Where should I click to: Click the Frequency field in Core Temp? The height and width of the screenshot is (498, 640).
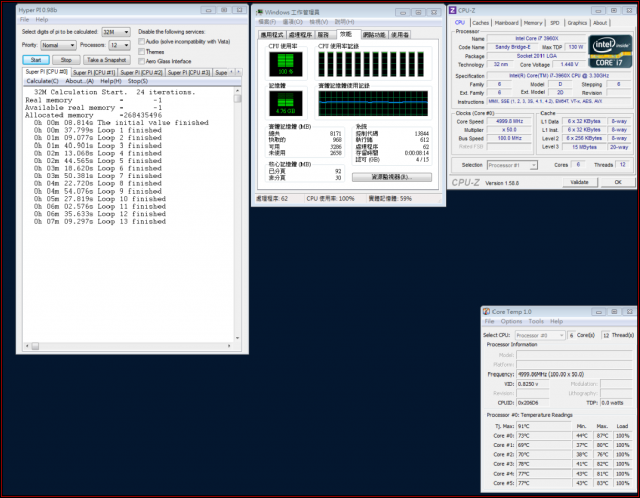574,374
